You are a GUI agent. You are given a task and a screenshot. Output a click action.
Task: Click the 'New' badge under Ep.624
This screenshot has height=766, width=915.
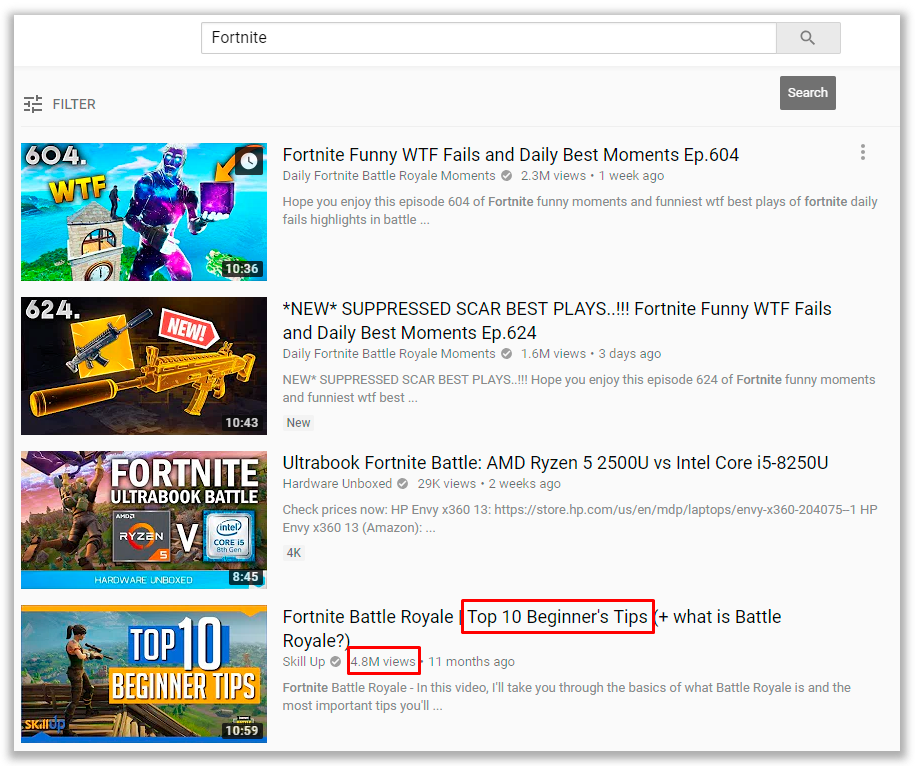point(298,423)
